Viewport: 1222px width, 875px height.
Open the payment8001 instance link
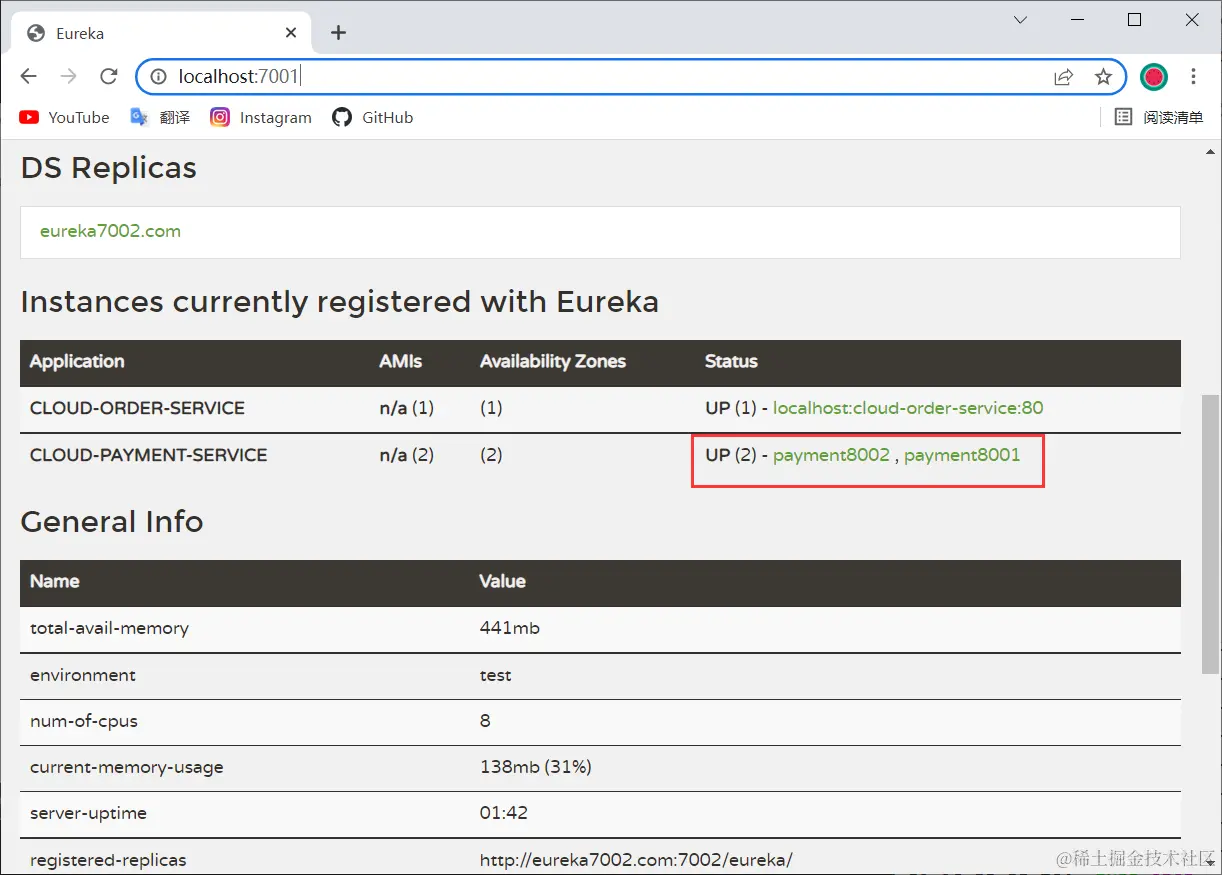click(962, 455)
